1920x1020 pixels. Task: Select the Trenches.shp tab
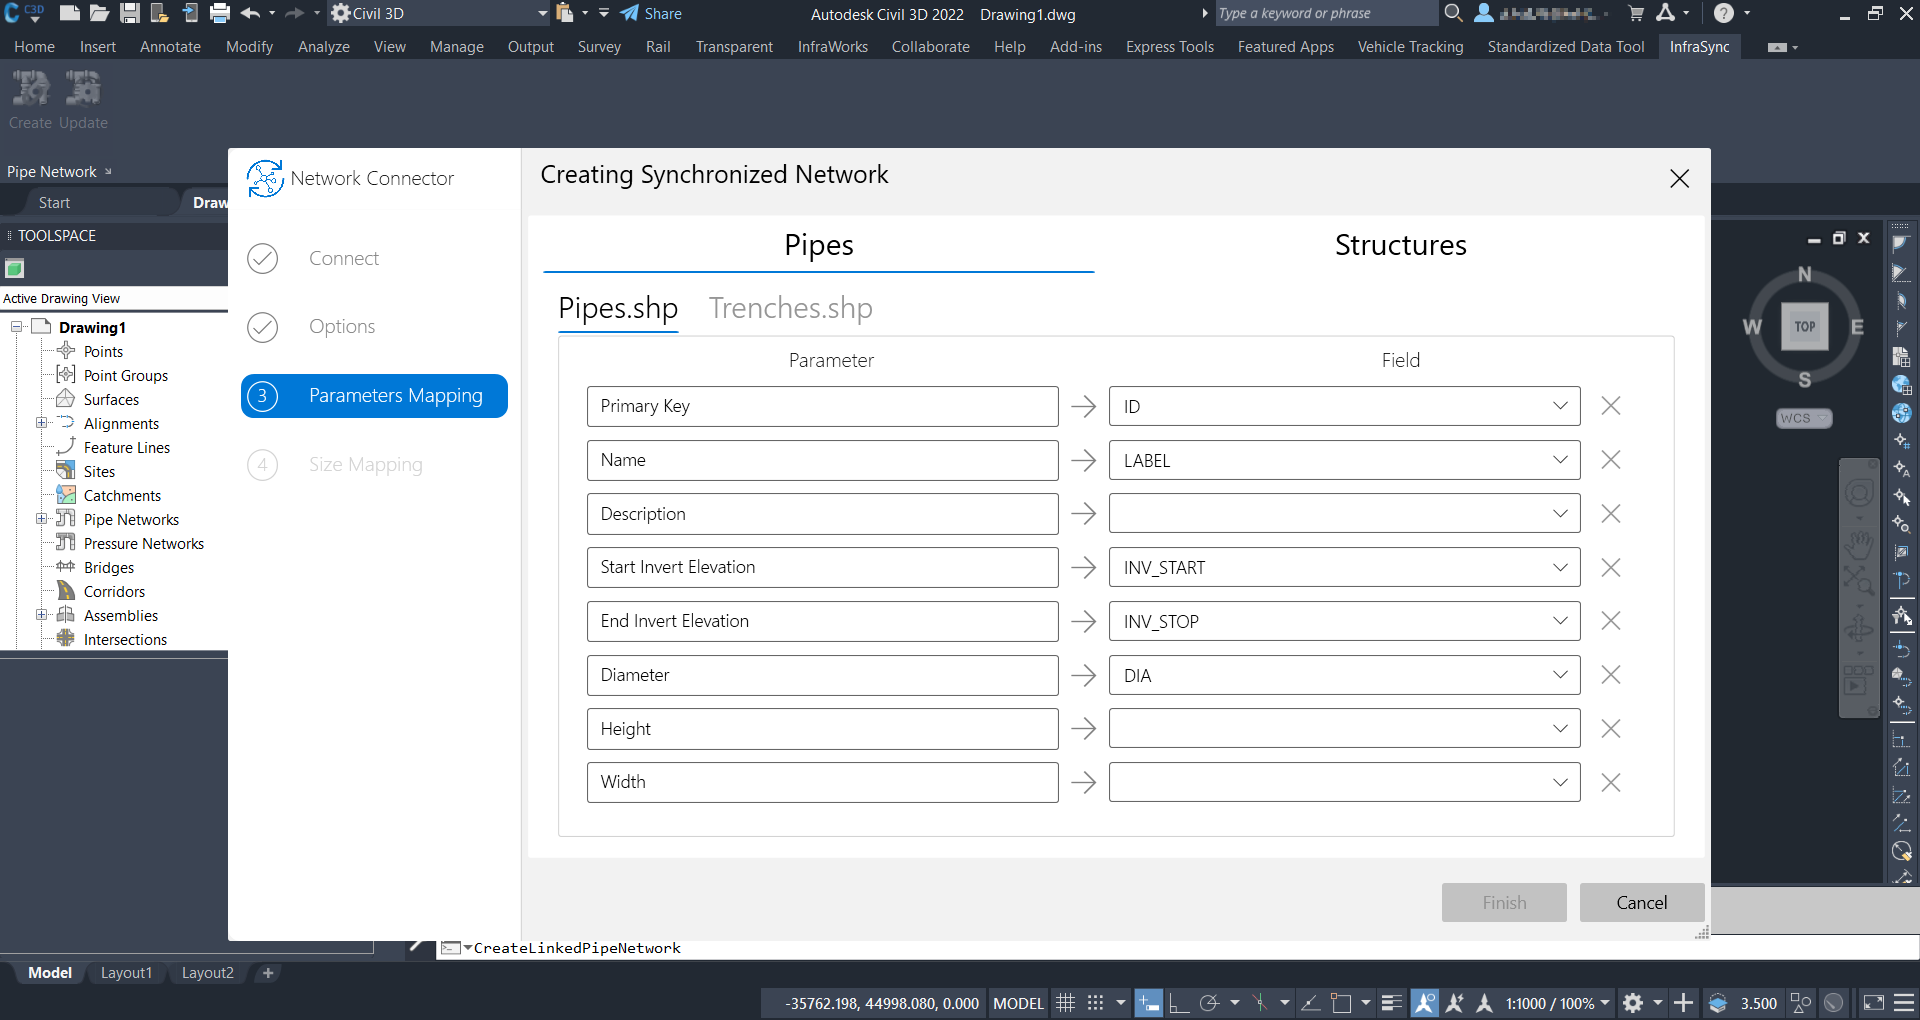[790, 308]
